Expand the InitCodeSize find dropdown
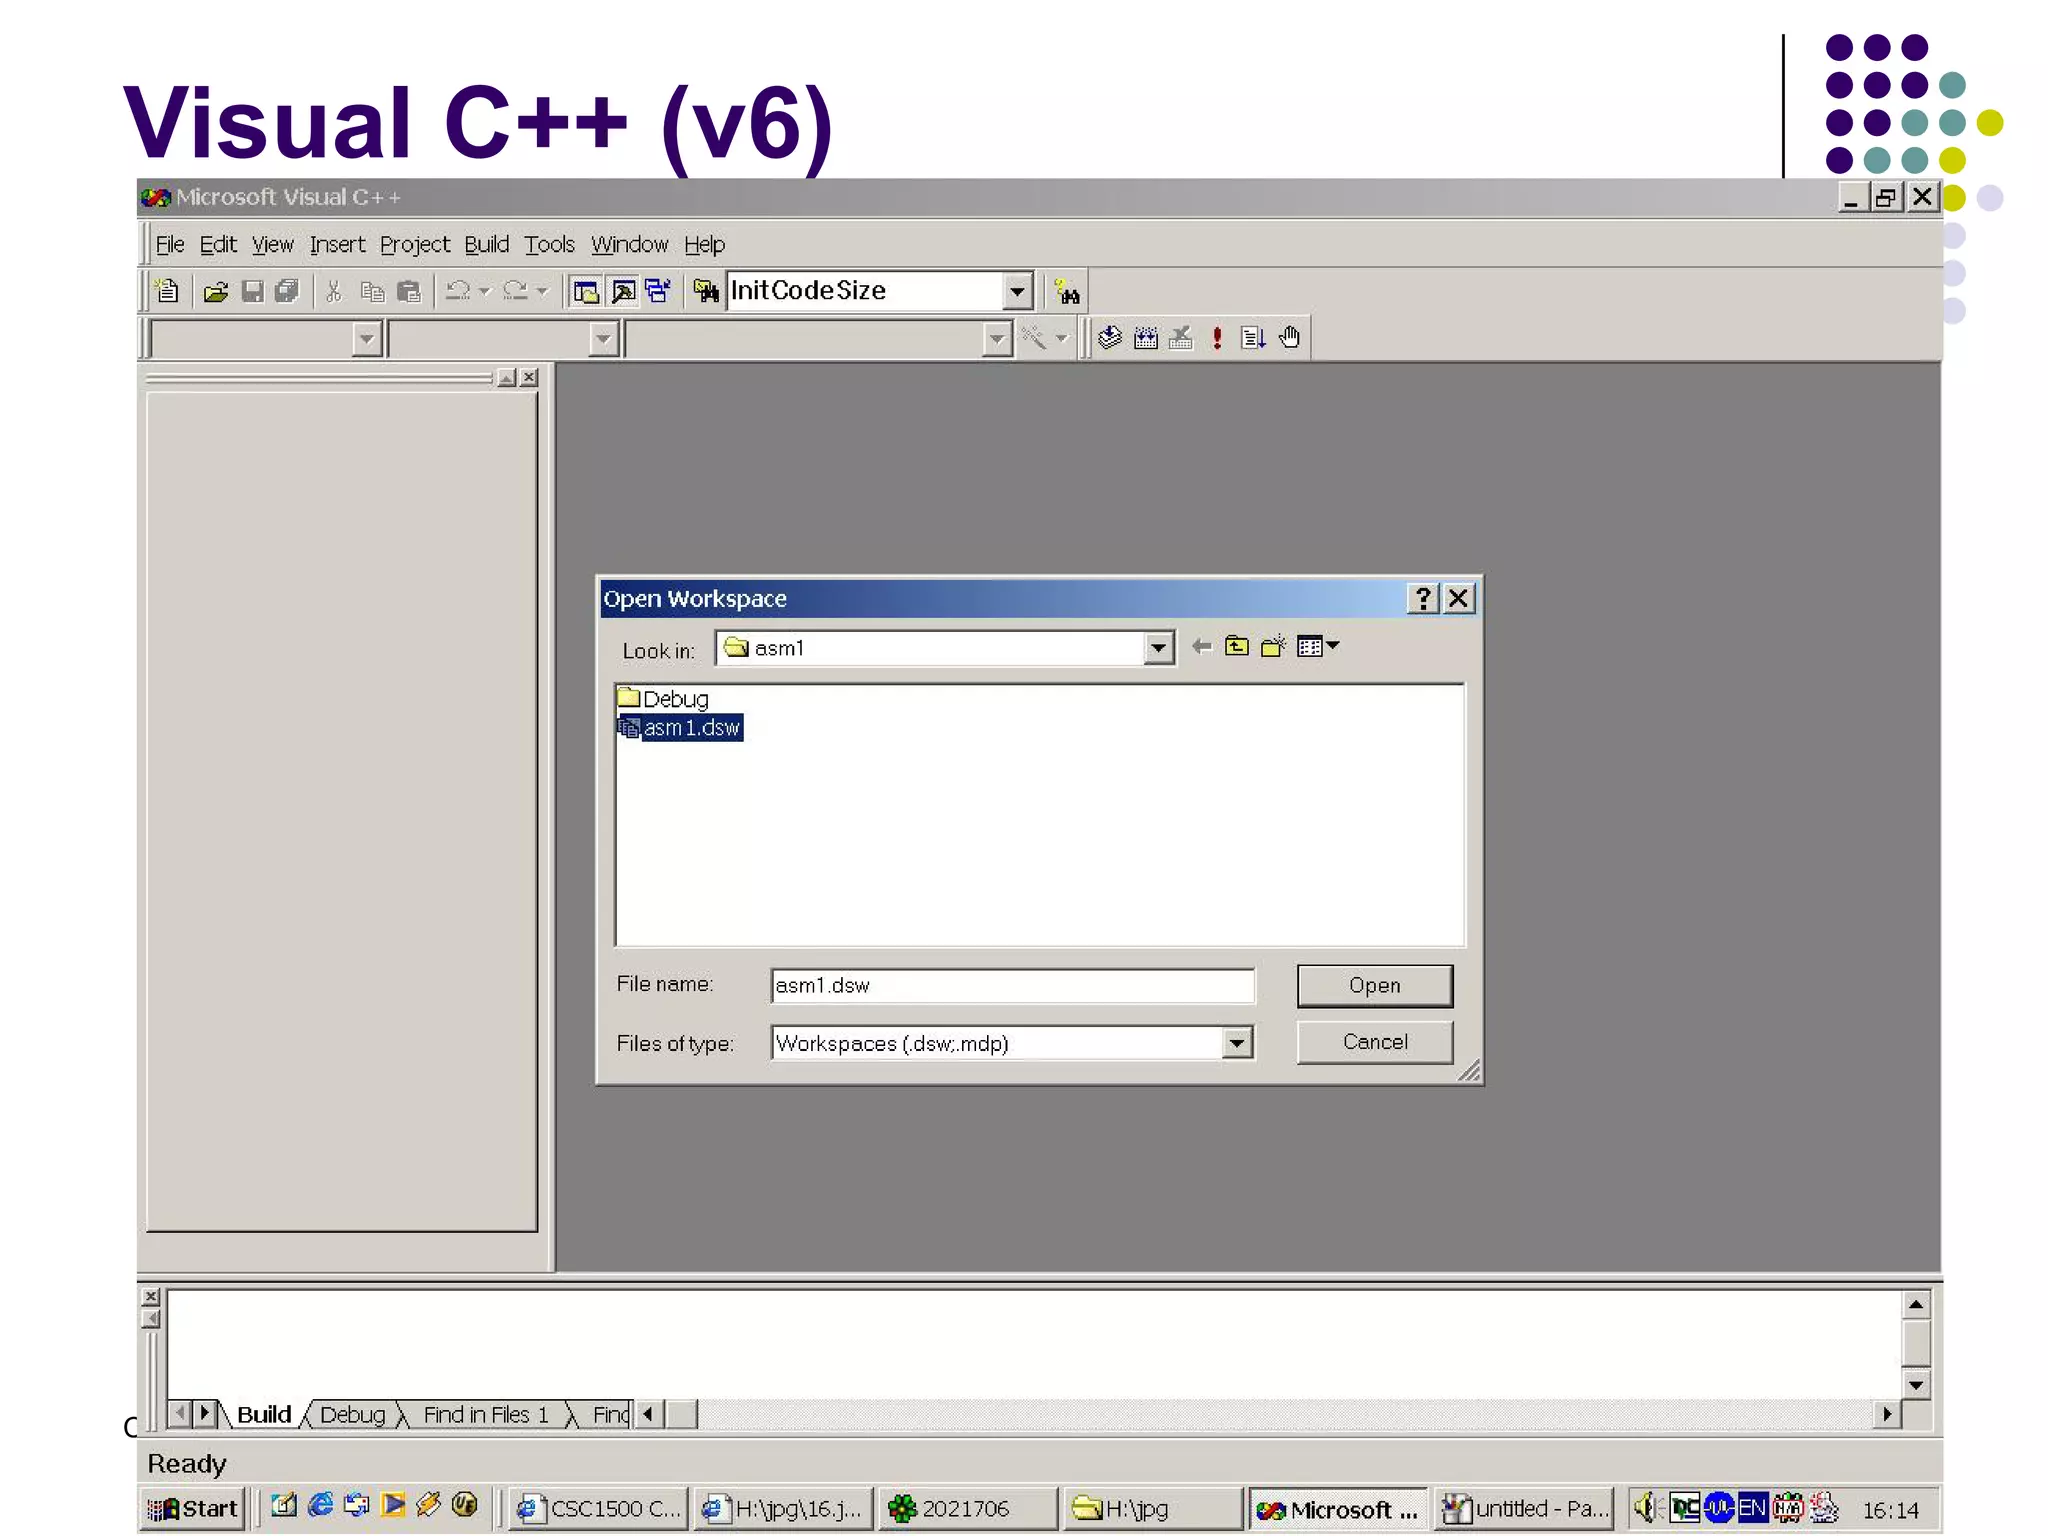2048x1536 pixels. pyautogui.click(x=1017, y=291)
